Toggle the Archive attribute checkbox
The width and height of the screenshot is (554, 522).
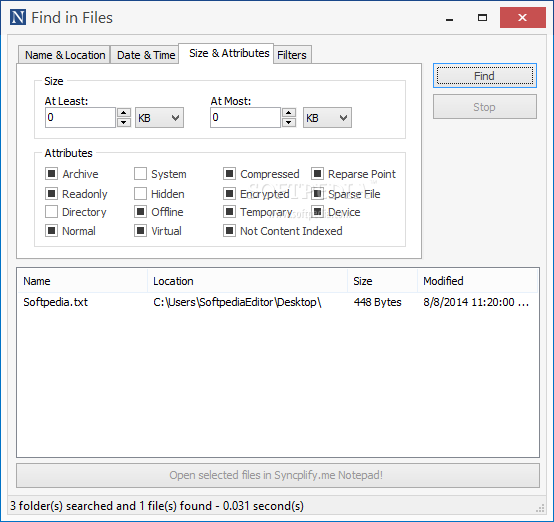[52, 174]
